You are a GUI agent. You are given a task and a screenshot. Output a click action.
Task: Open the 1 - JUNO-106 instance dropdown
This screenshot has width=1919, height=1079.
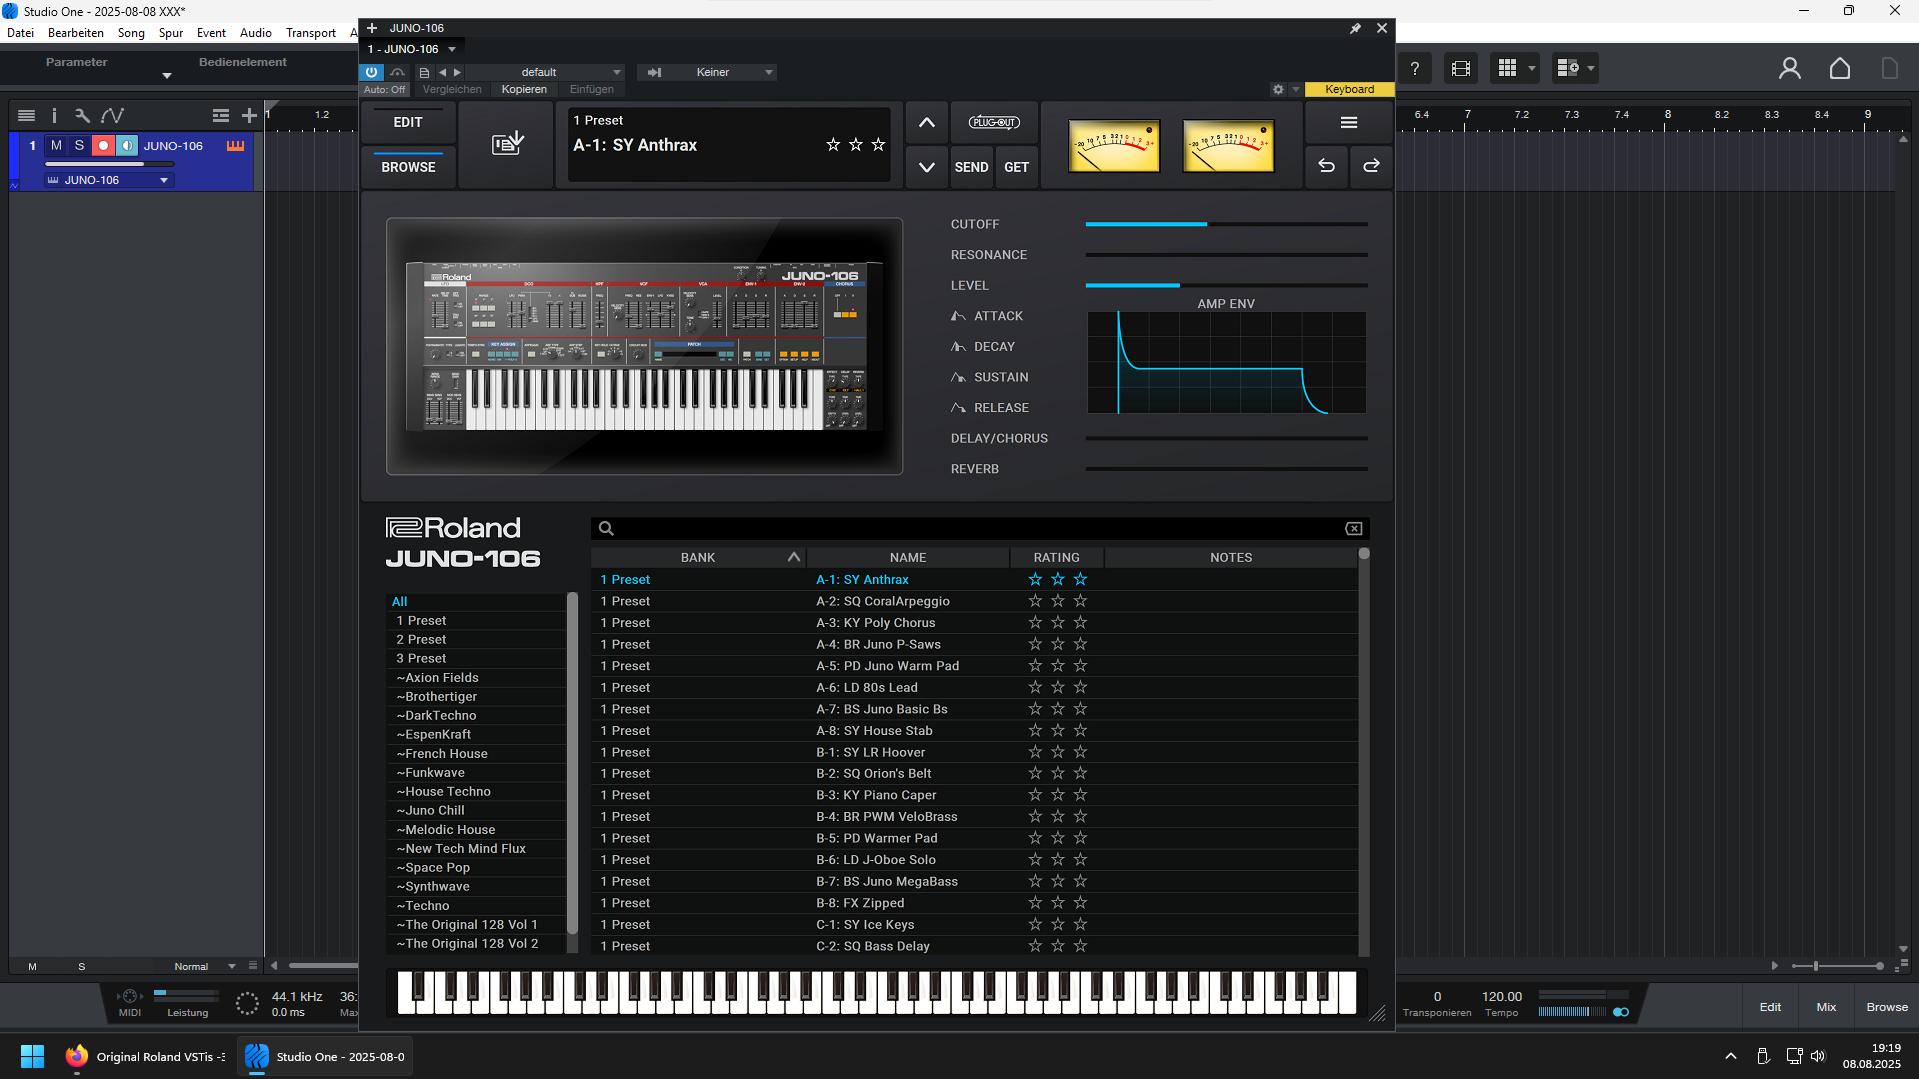tap(452, 49)
